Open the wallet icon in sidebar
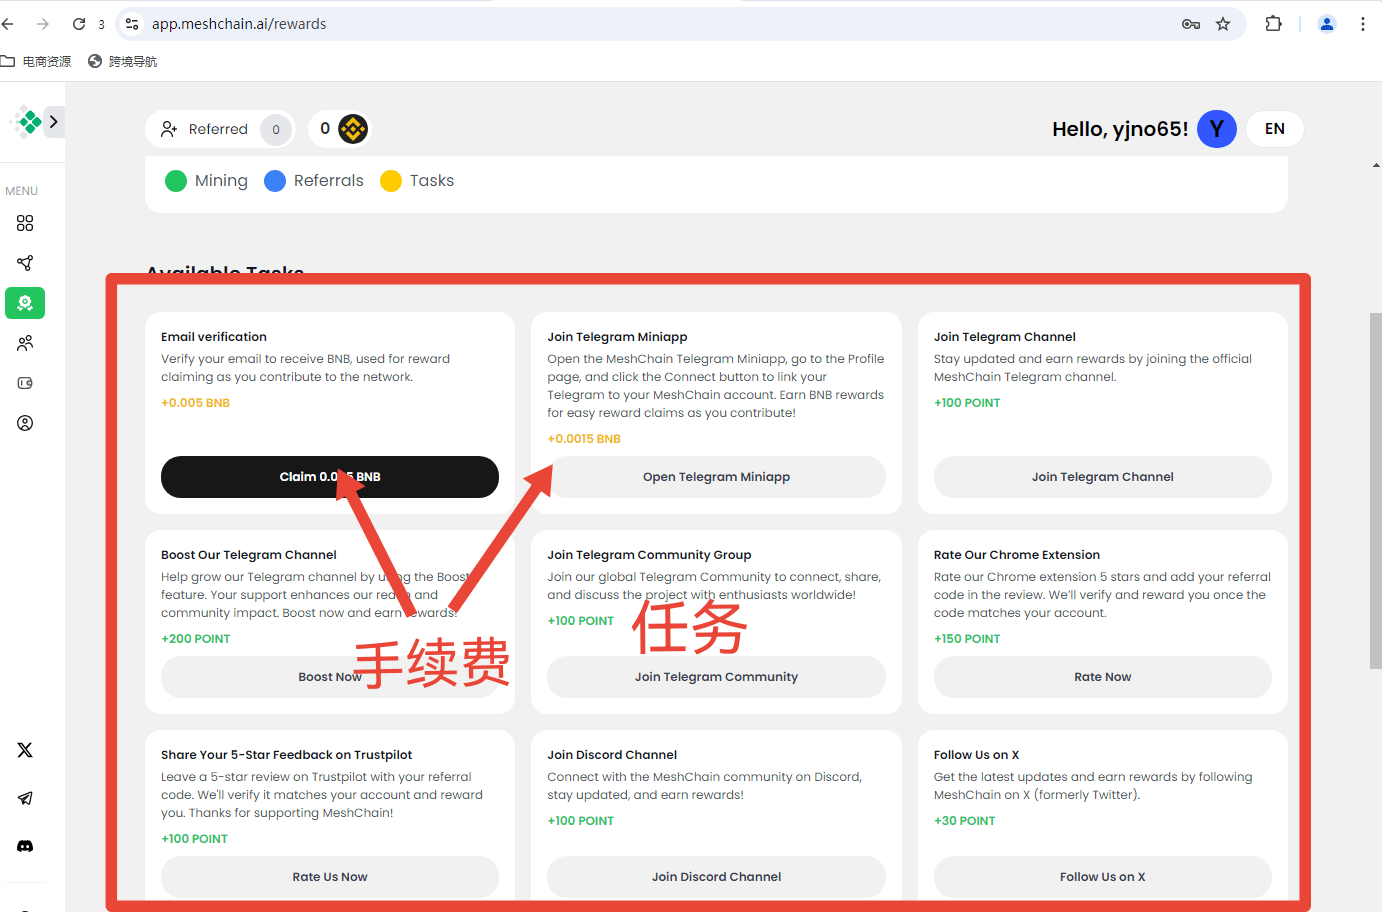The height and width of the screenshot is (912, 1382). [x=25, y=383]
